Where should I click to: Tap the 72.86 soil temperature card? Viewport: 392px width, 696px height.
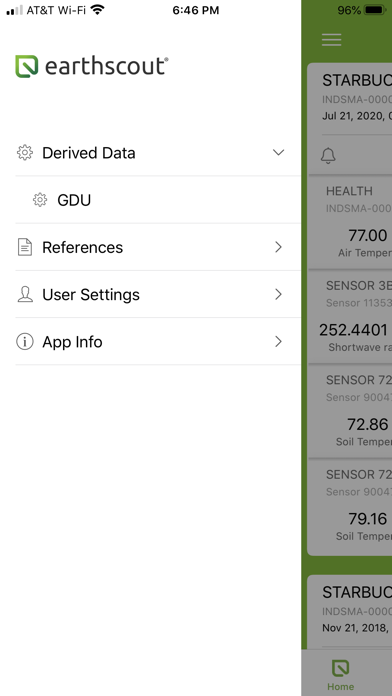[x=350, y=411]
